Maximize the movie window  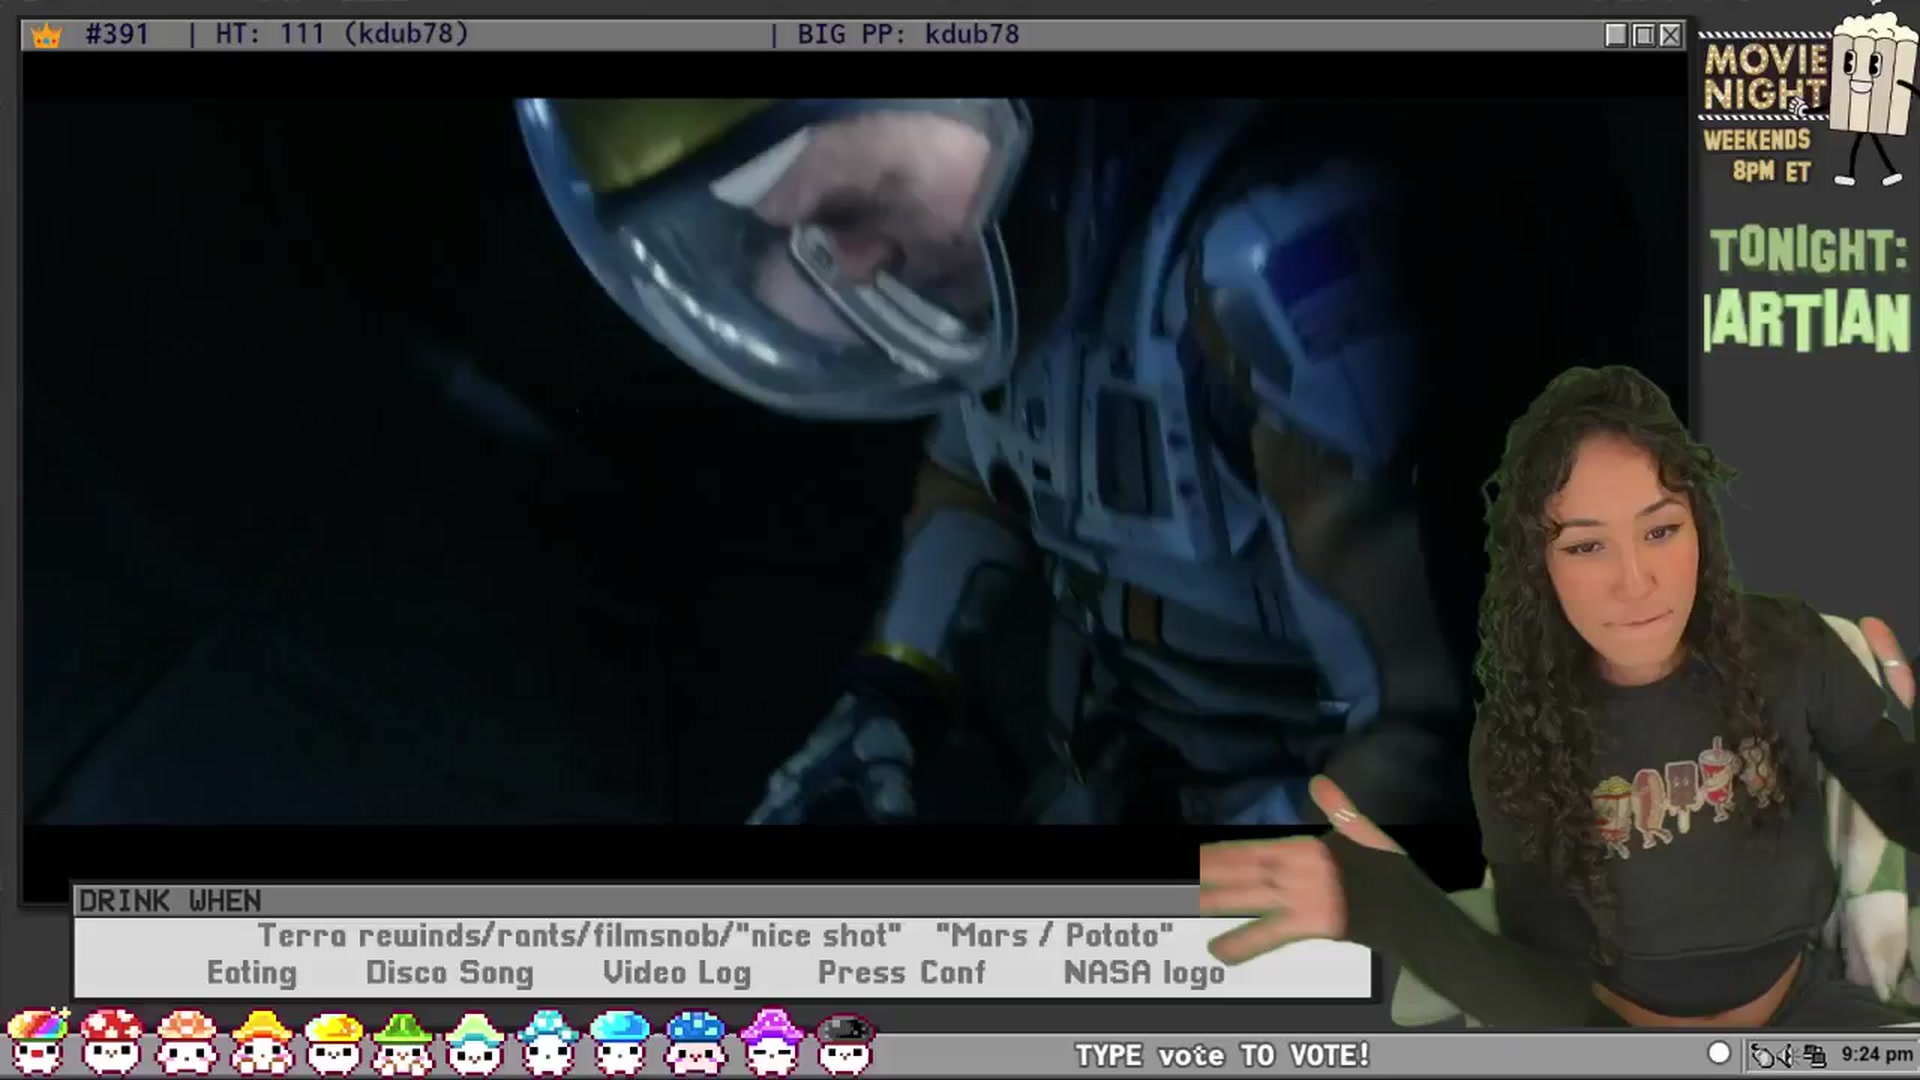point(1643,35)
